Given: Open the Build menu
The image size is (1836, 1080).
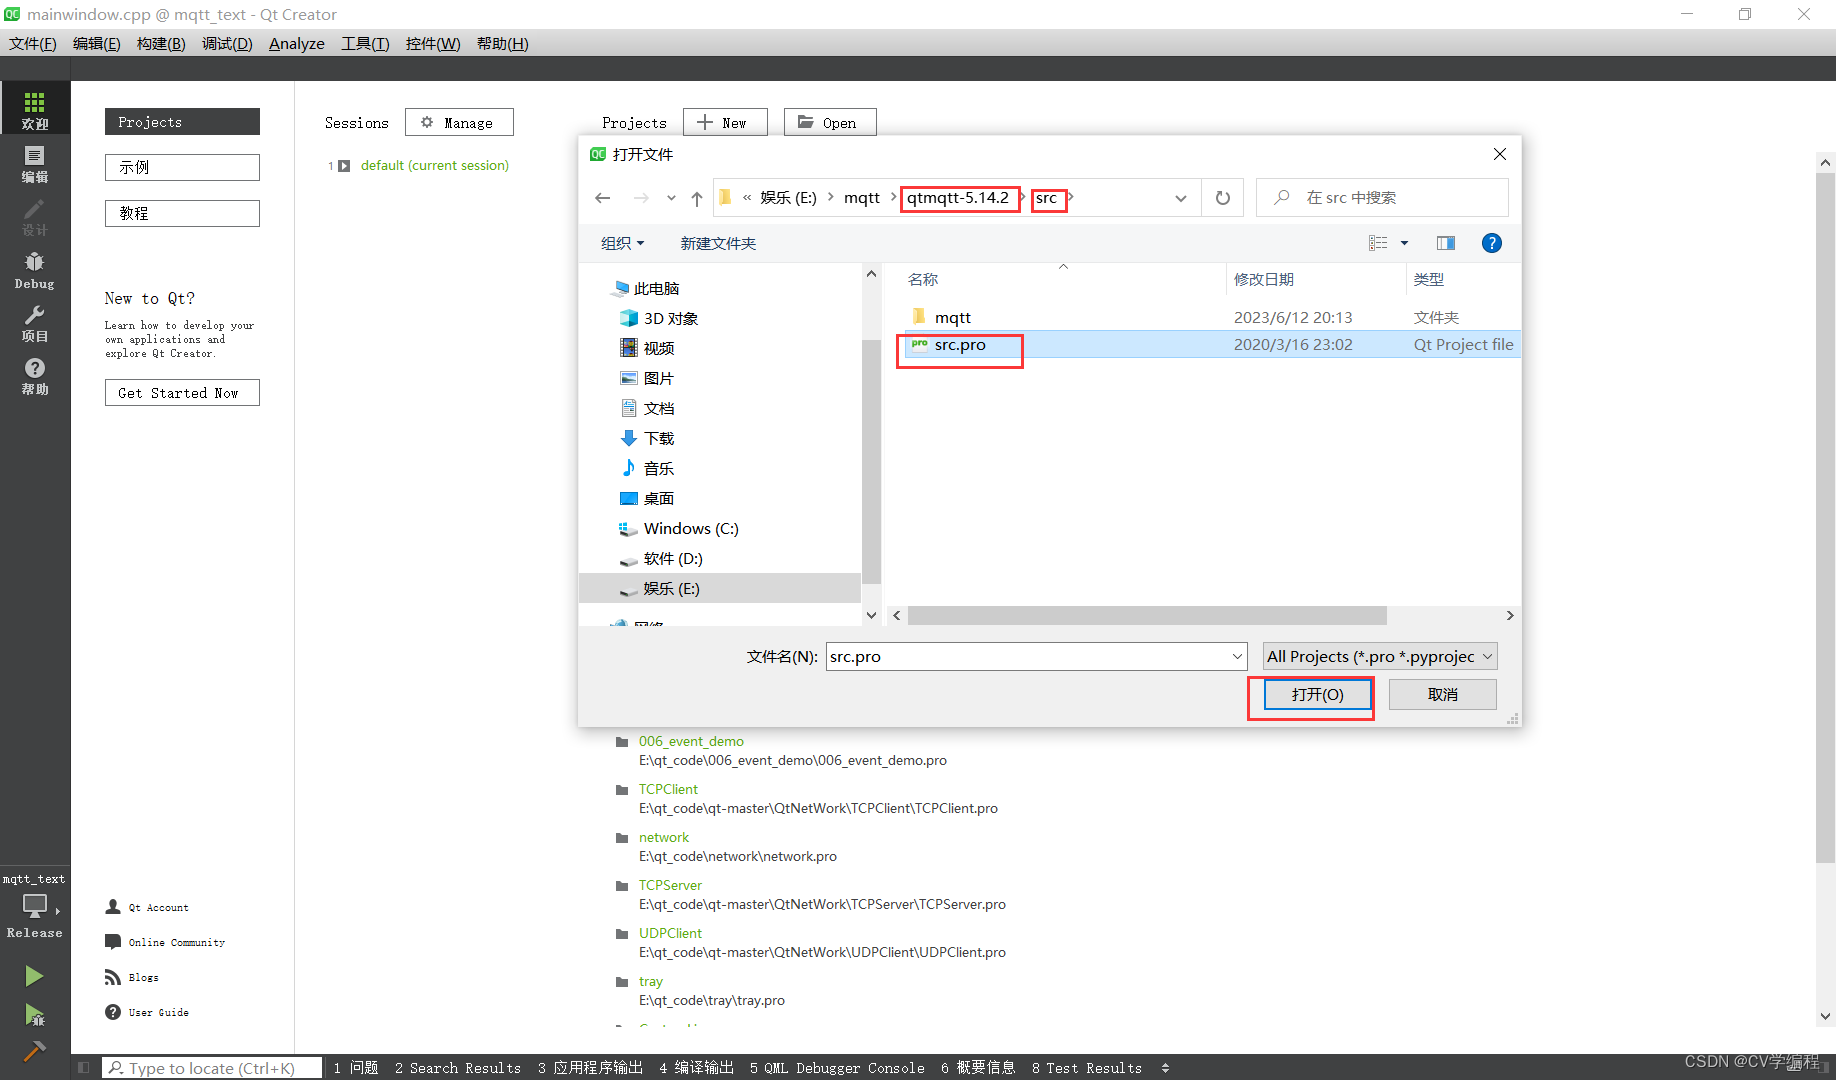Looking at the screenshot, I should point(161,43).
